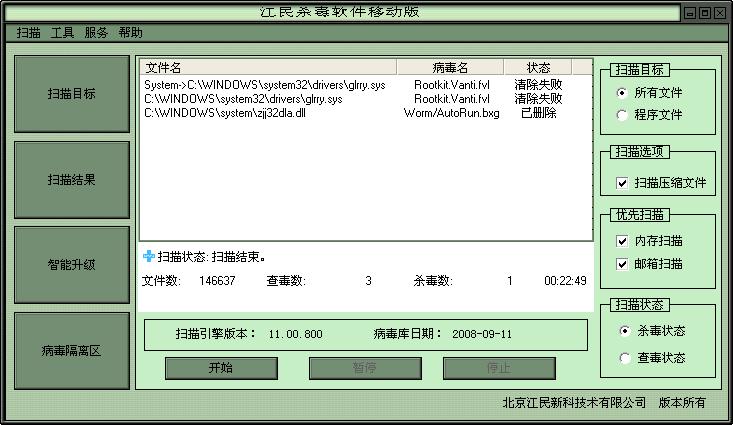Open the 服务 menu
This screenshot has height=425, width=733.
96,33
